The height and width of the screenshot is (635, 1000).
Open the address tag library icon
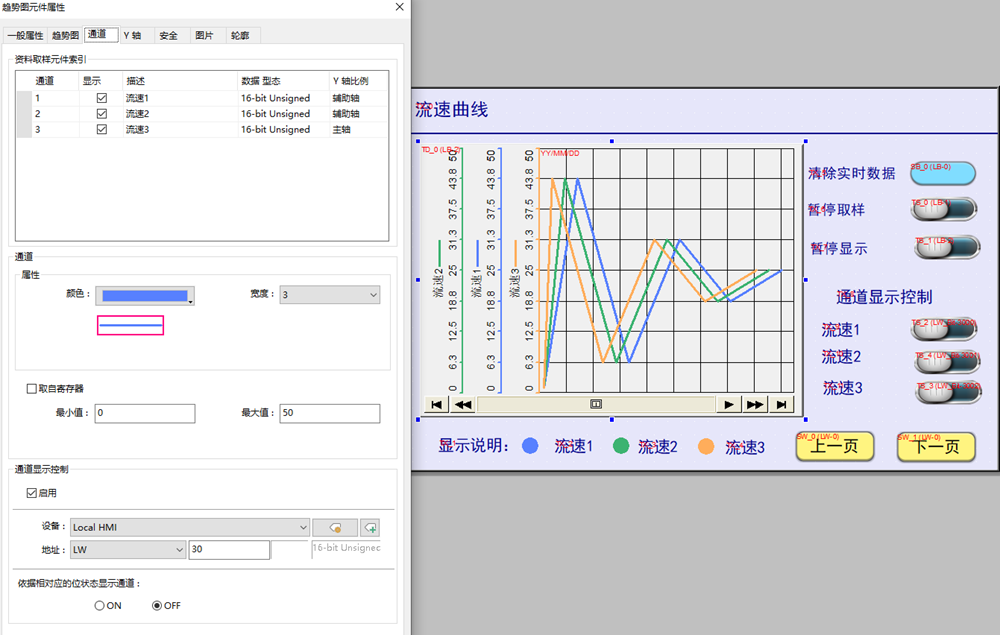point(335,527)
